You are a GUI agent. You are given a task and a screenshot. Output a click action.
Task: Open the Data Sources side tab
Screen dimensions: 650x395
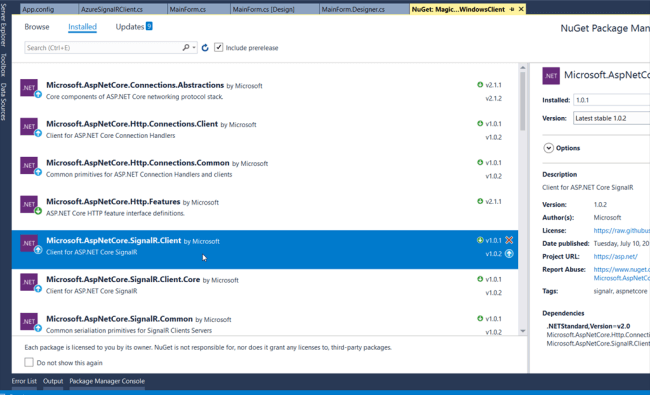pos(3,102)
